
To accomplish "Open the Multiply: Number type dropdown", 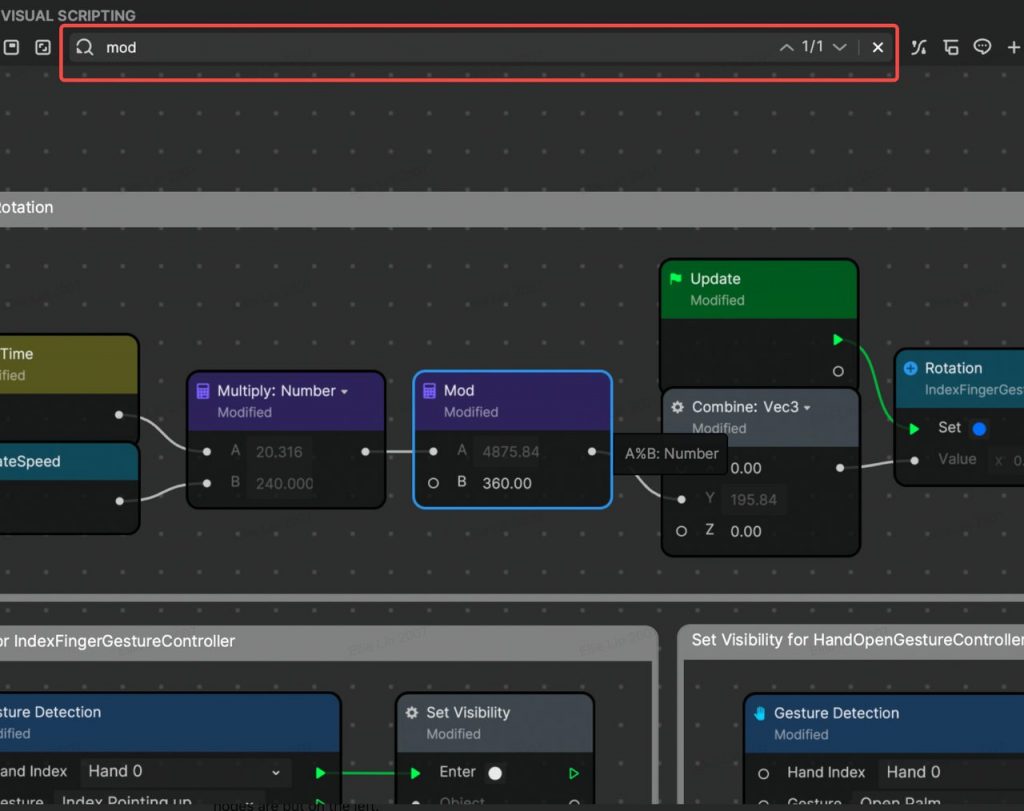I will click(x=344, y=392).
